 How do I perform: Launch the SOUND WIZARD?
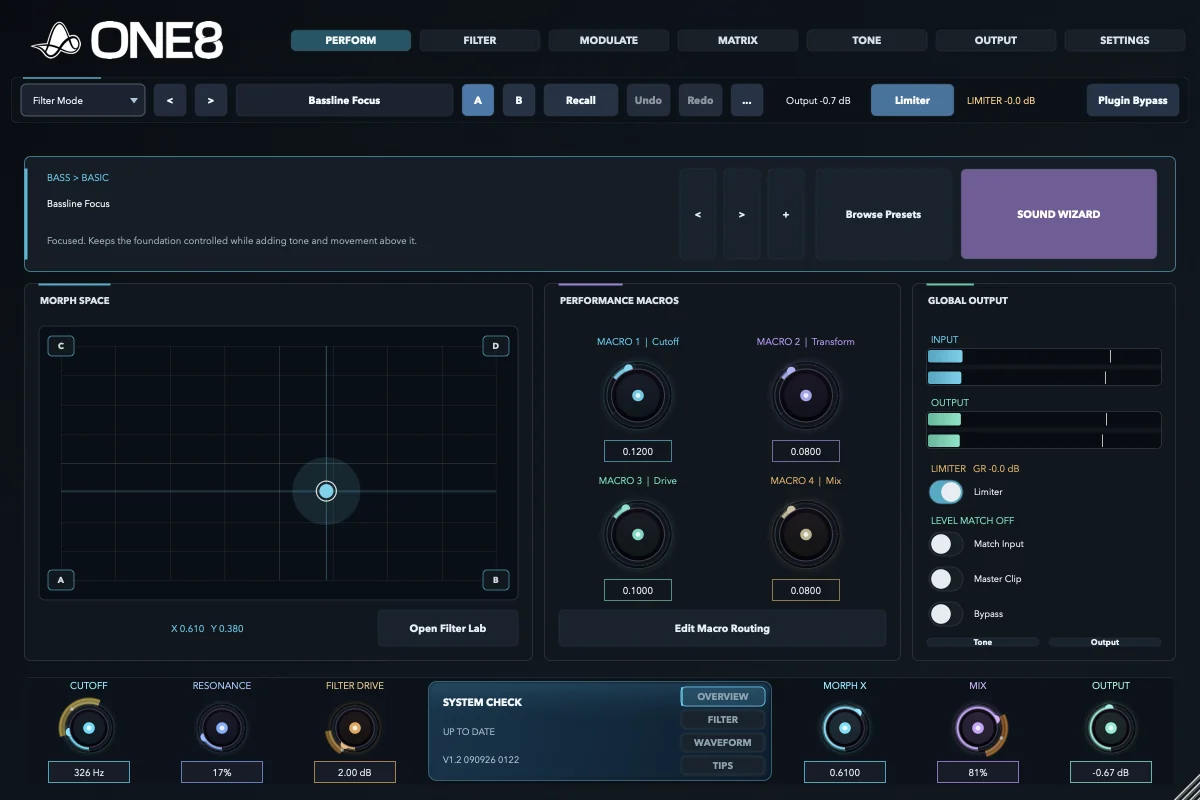point(1059,214)
